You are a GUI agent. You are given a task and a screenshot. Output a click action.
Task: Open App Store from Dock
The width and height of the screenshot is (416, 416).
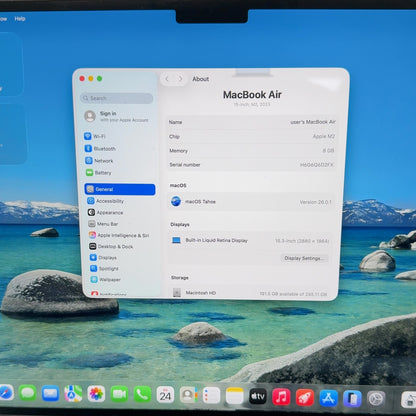(328, 398)
